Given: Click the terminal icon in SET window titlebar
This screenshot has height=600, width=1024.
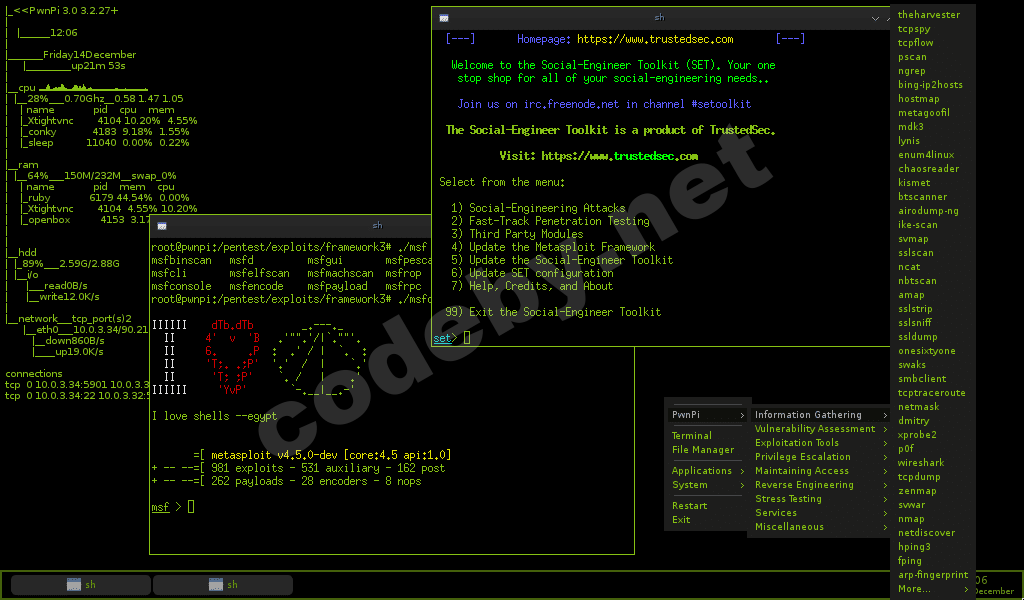Looking at the screenshot, I should (444, 18).
